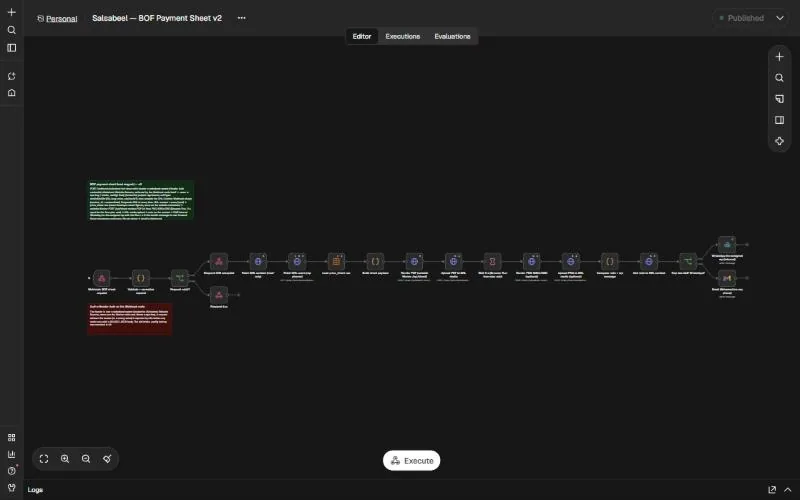
Task: Select the Load price sheet spreadsheet node
Action: coord(336,261)
